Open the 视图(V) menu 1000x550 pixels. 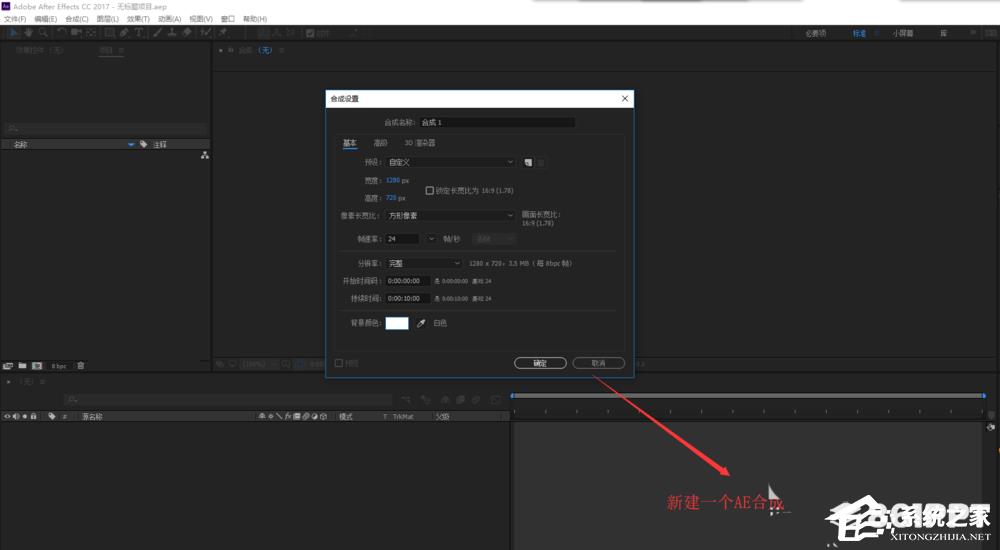(200, 19)
